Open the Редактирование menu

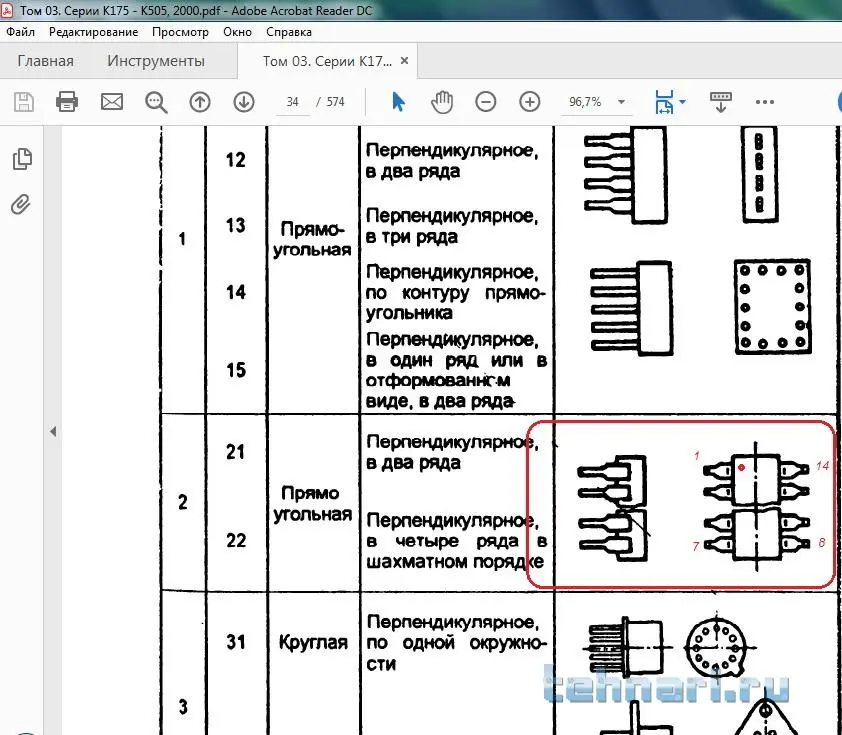93,32
